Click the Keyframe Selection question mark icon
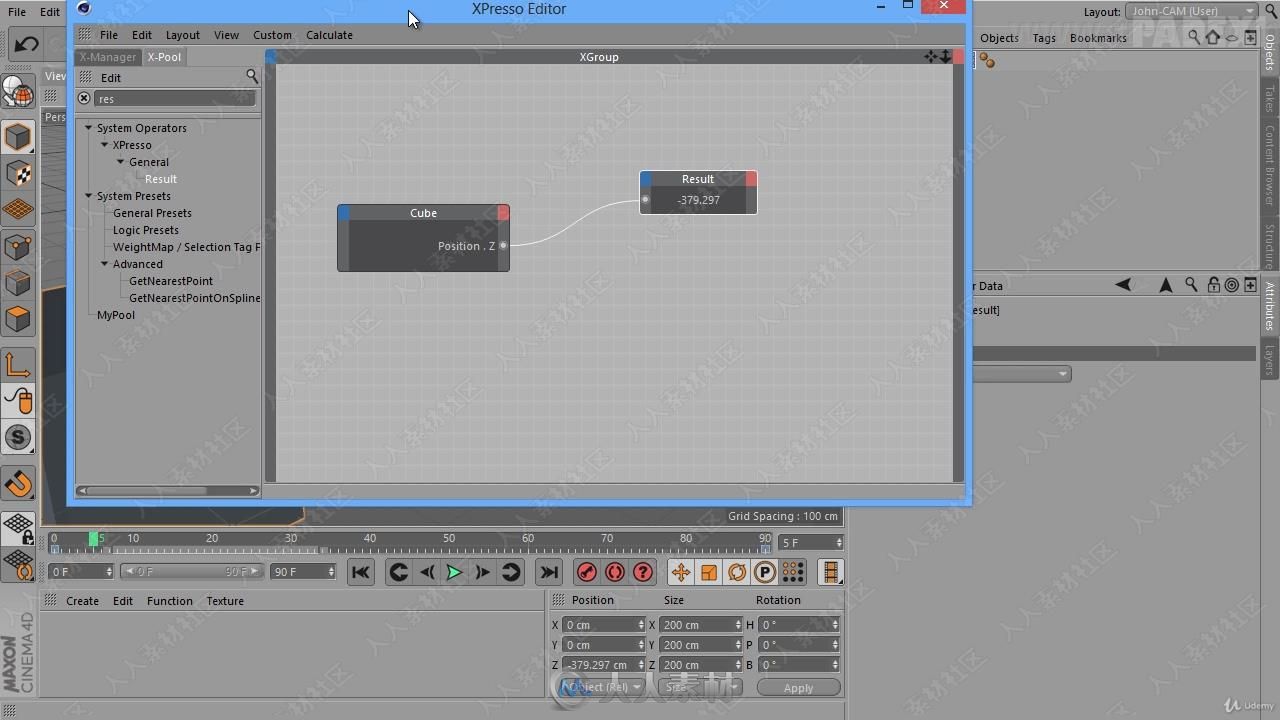 (x=643, y=572)
